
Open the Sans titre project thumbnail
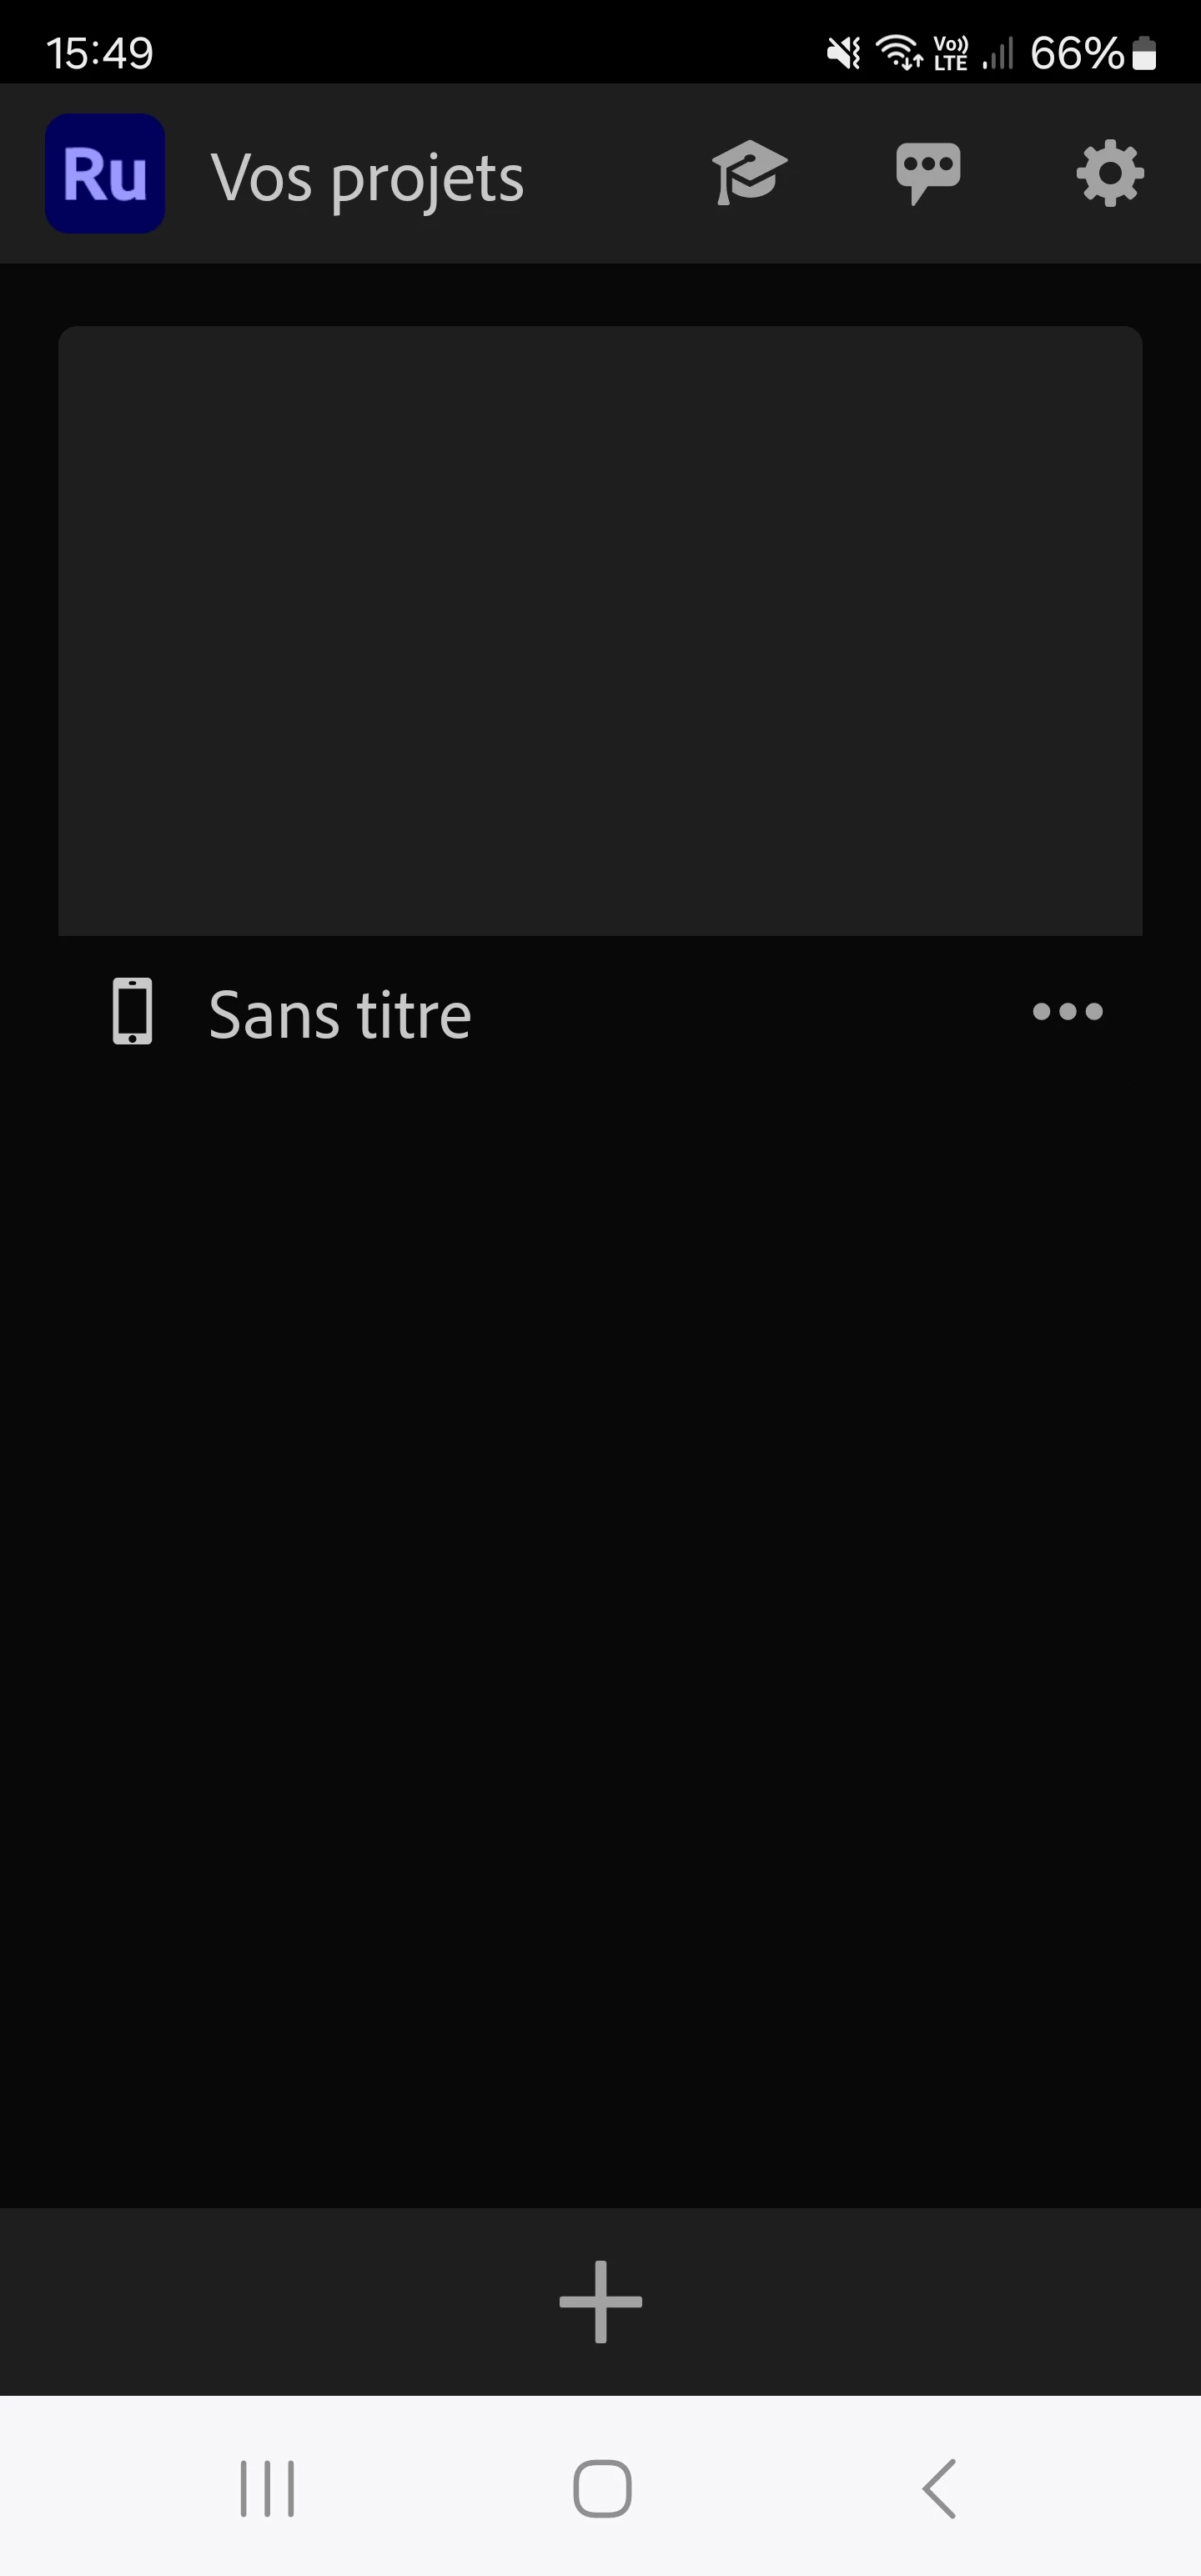pos(600,631)
